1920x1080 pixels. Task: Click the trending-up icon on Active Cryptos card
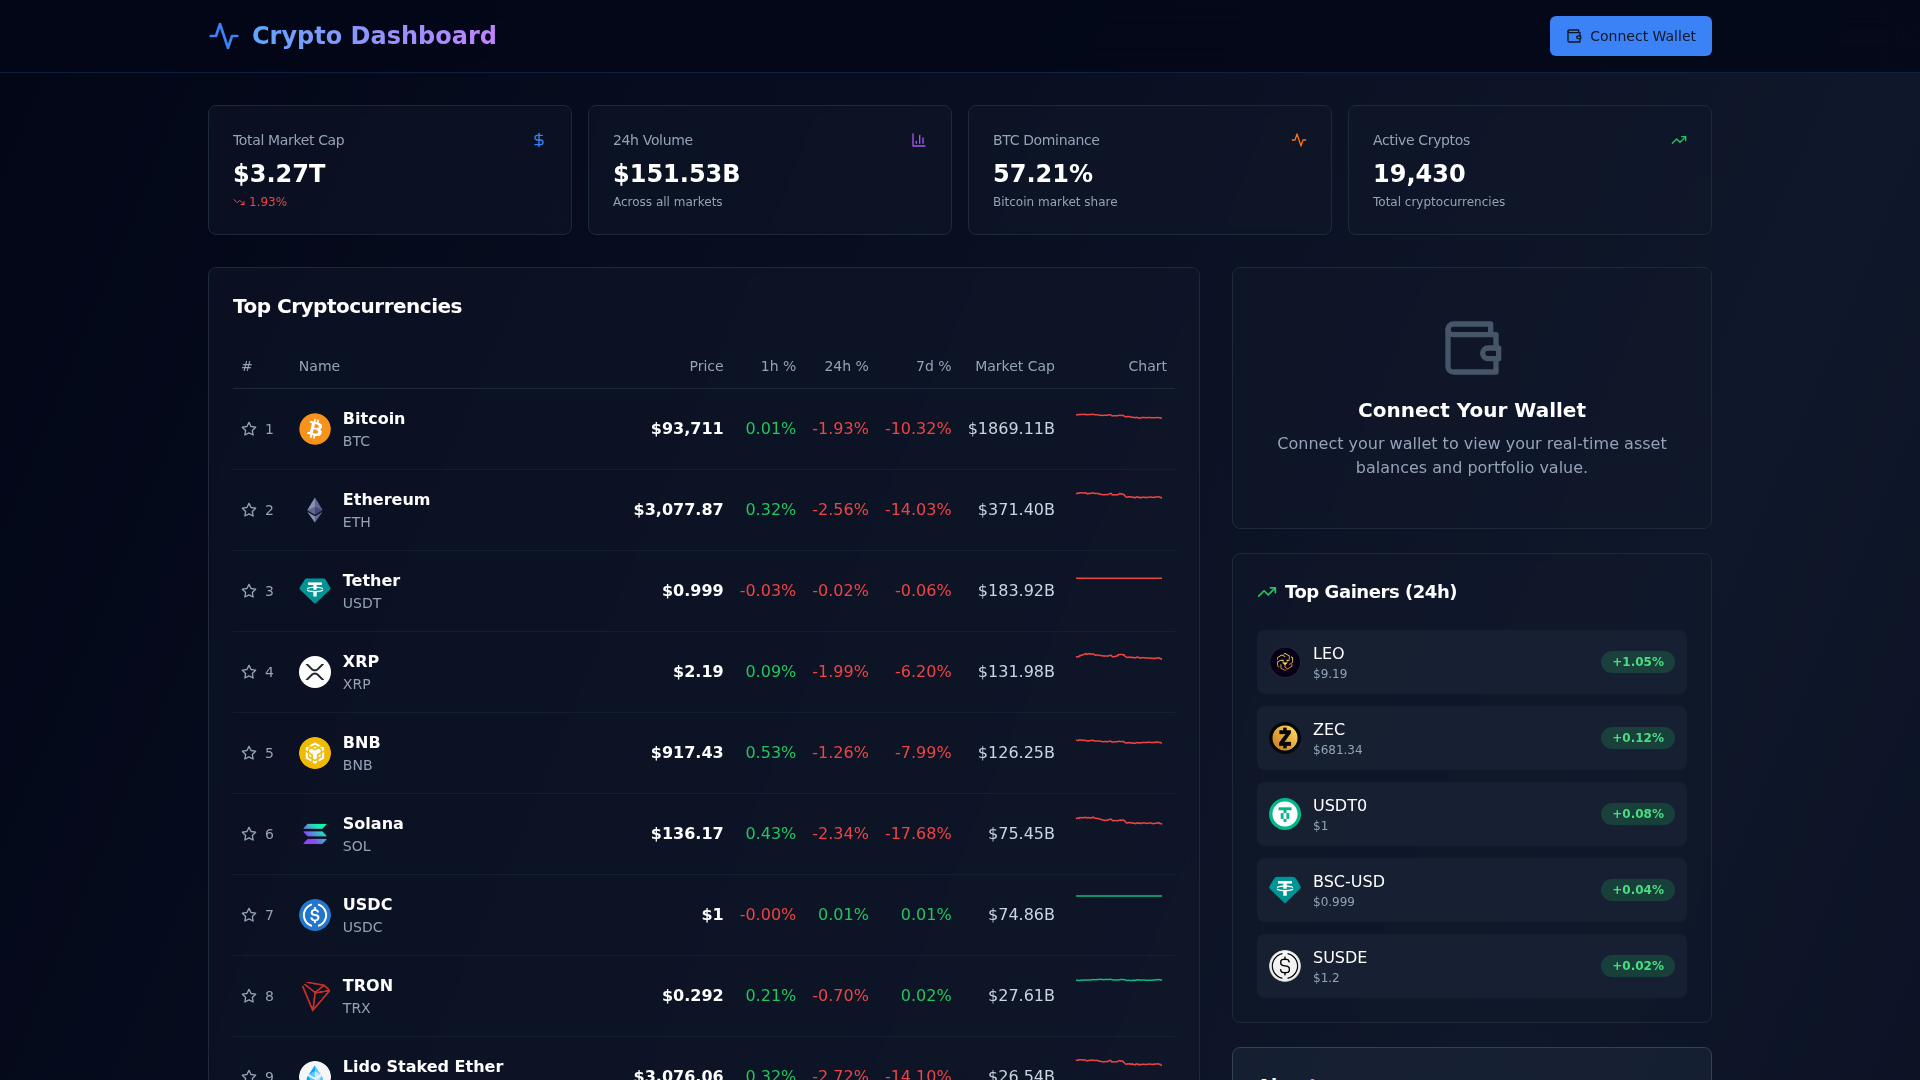coord(1678,140)
